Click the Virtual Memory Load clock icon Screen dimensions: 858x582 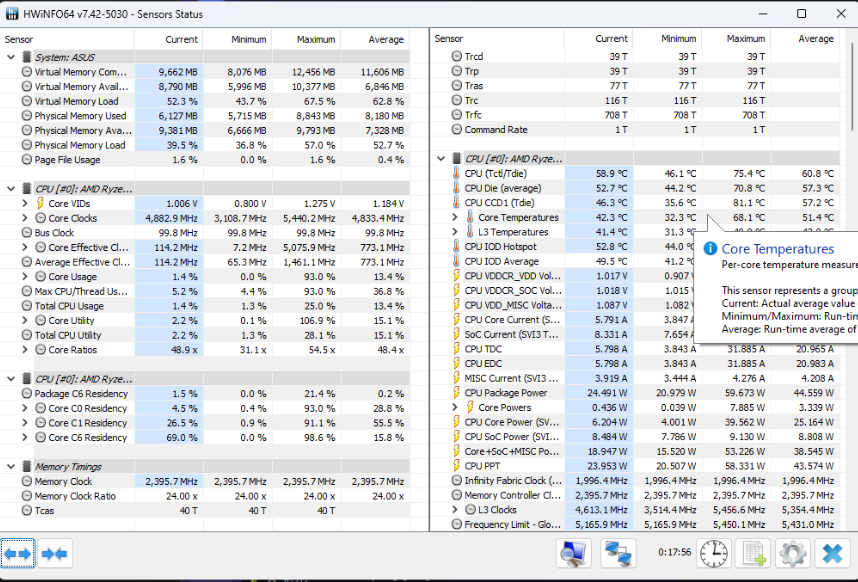pos(26,101)
